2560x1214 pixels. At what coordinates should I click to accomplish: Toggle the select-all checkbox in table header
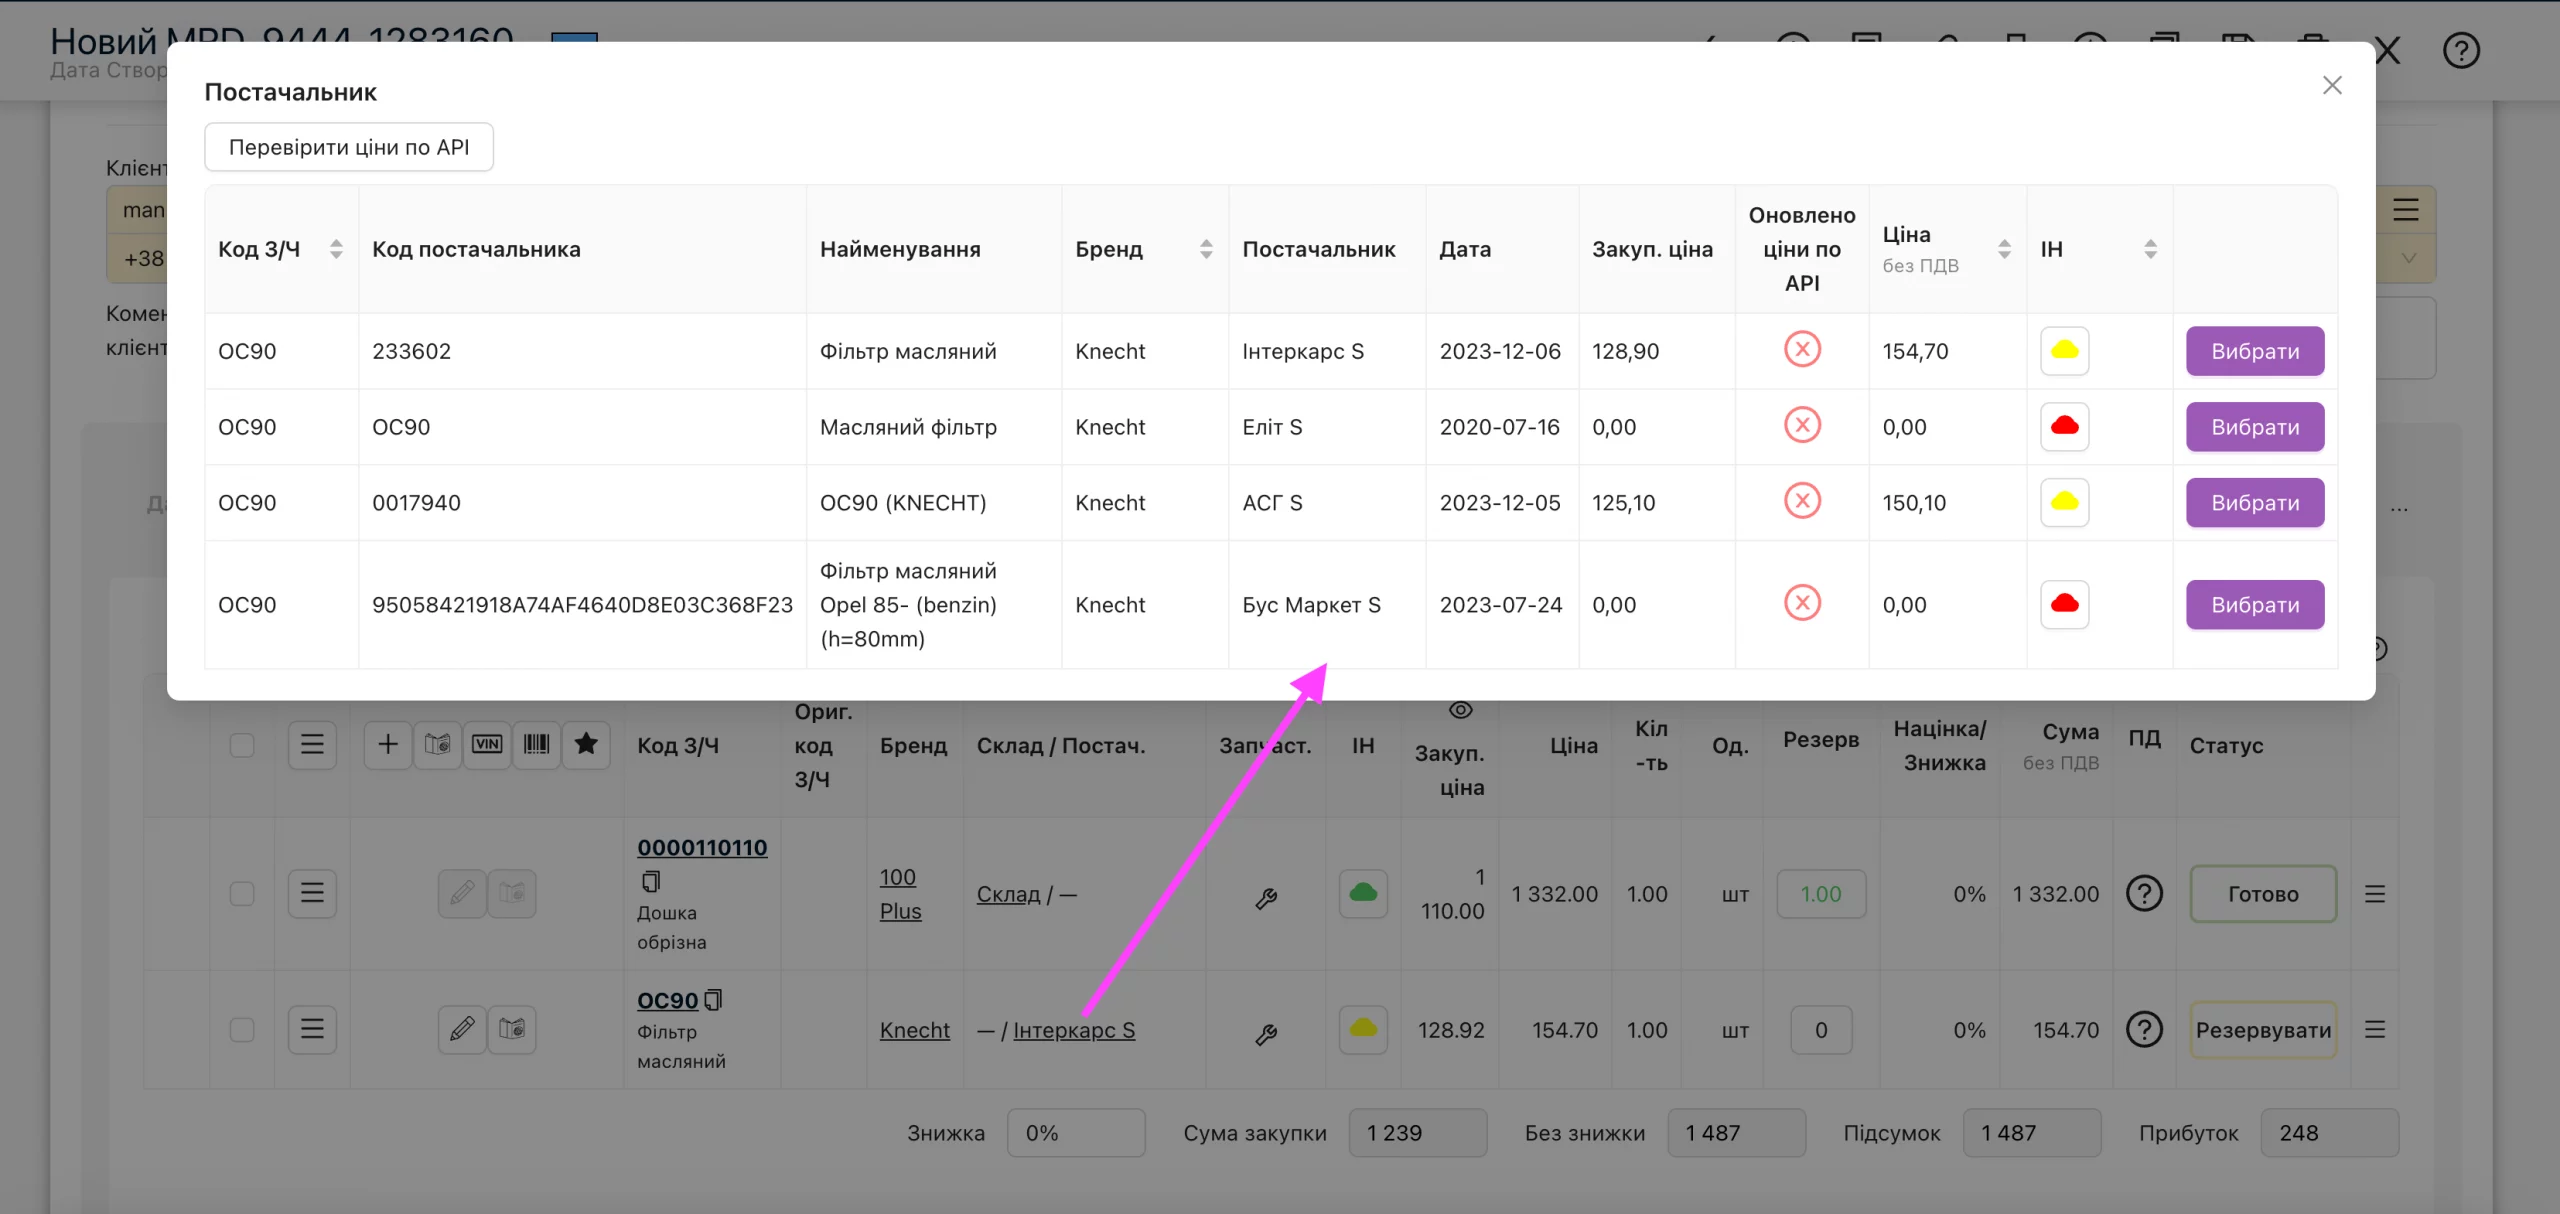coord(242,745)
